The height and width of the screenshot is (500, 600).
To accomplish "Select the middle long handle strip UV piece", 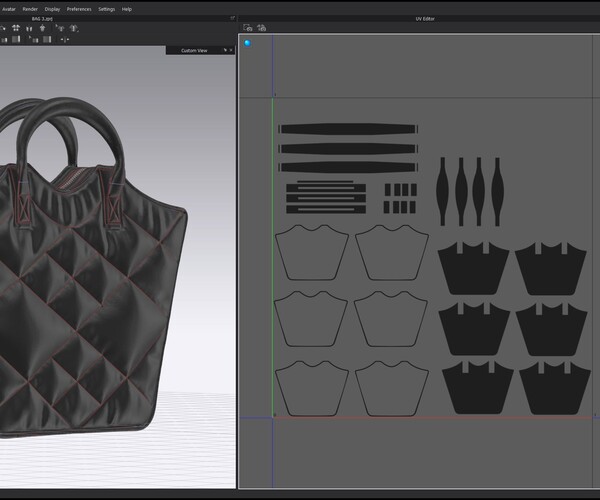I will (x=348, y=149).
